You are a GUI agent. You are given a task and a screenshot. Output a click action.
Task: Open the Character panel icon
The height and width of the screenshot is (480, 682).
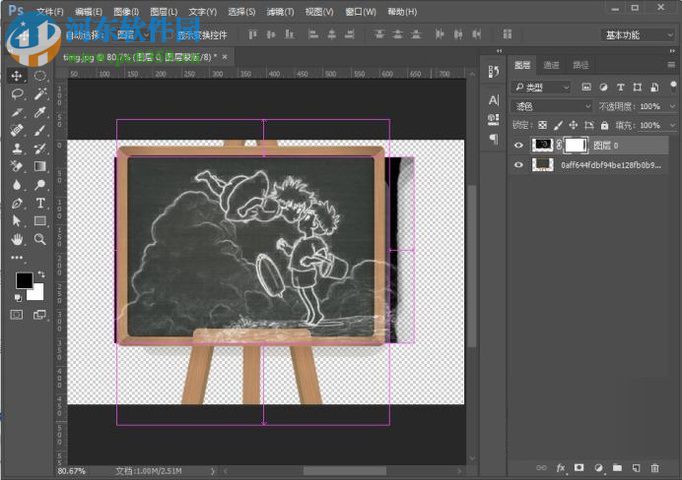[494, 100]
